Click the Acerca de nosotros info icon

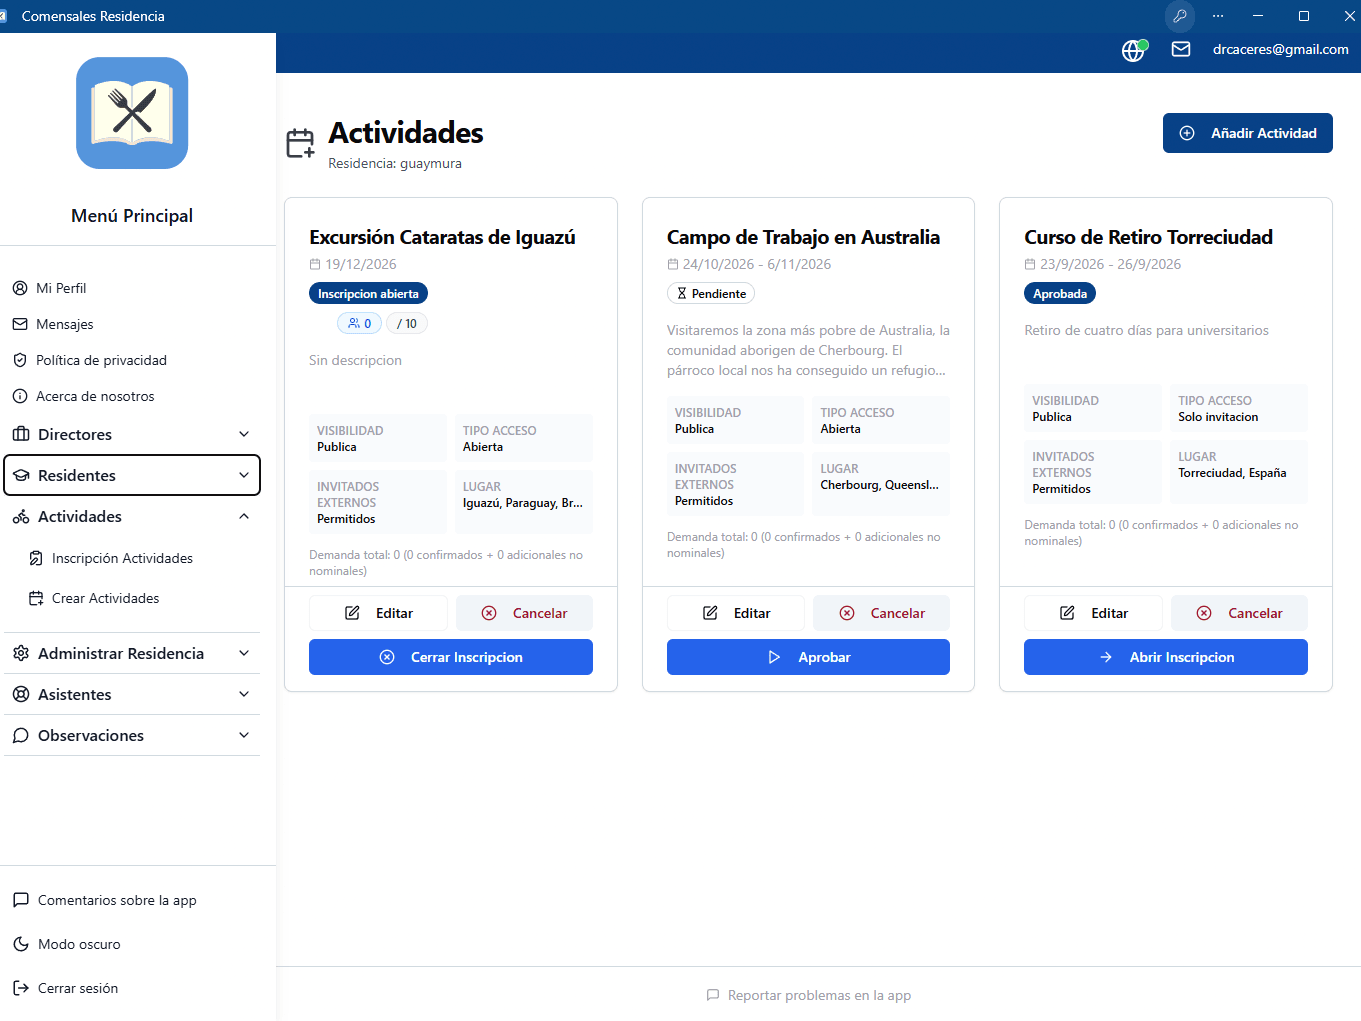point(20,396)
